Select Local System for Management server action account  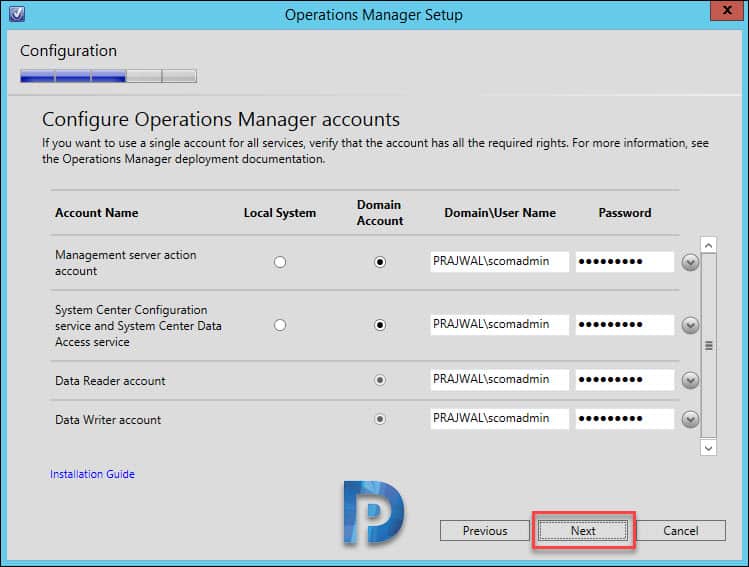point(280,262)
